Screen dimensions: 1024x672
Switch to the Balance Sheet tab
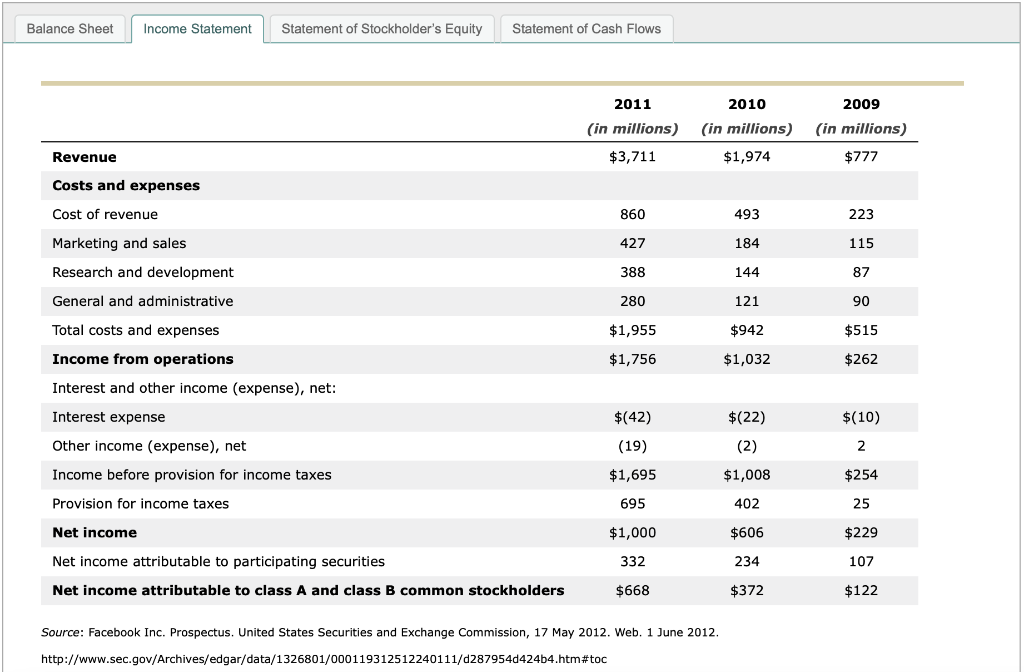click(70, 29)
